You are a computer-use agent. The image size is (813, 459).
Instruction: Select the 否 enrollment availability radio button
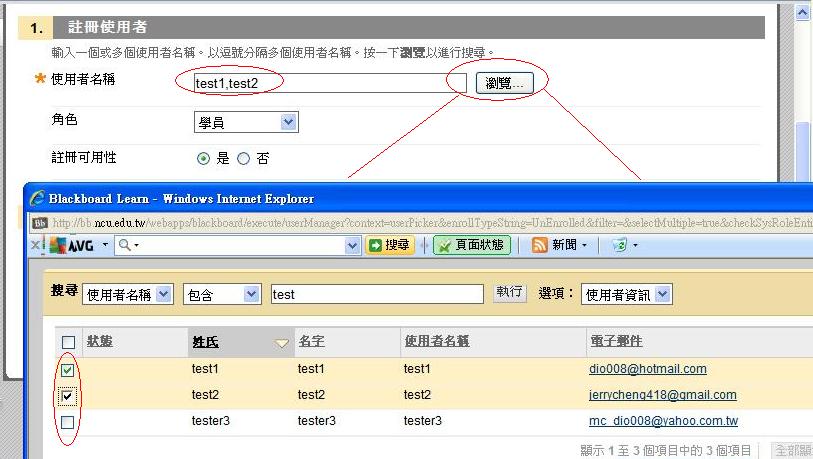coord(243,158)
